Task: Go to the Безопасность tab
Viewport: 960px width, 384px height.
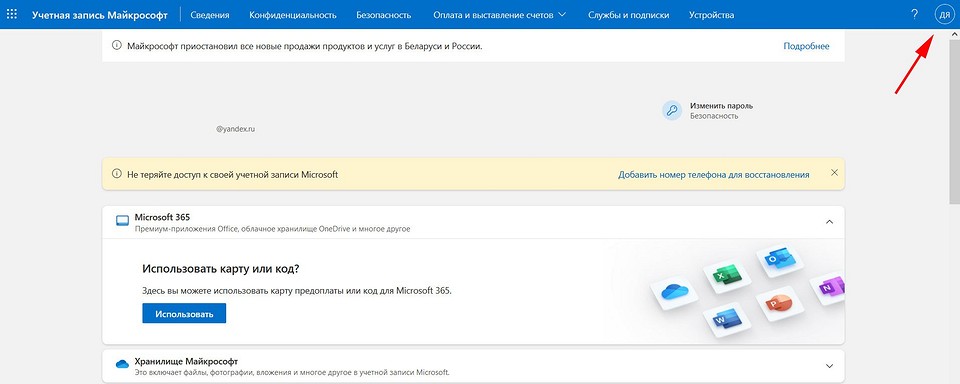Action: pos(383,15)
